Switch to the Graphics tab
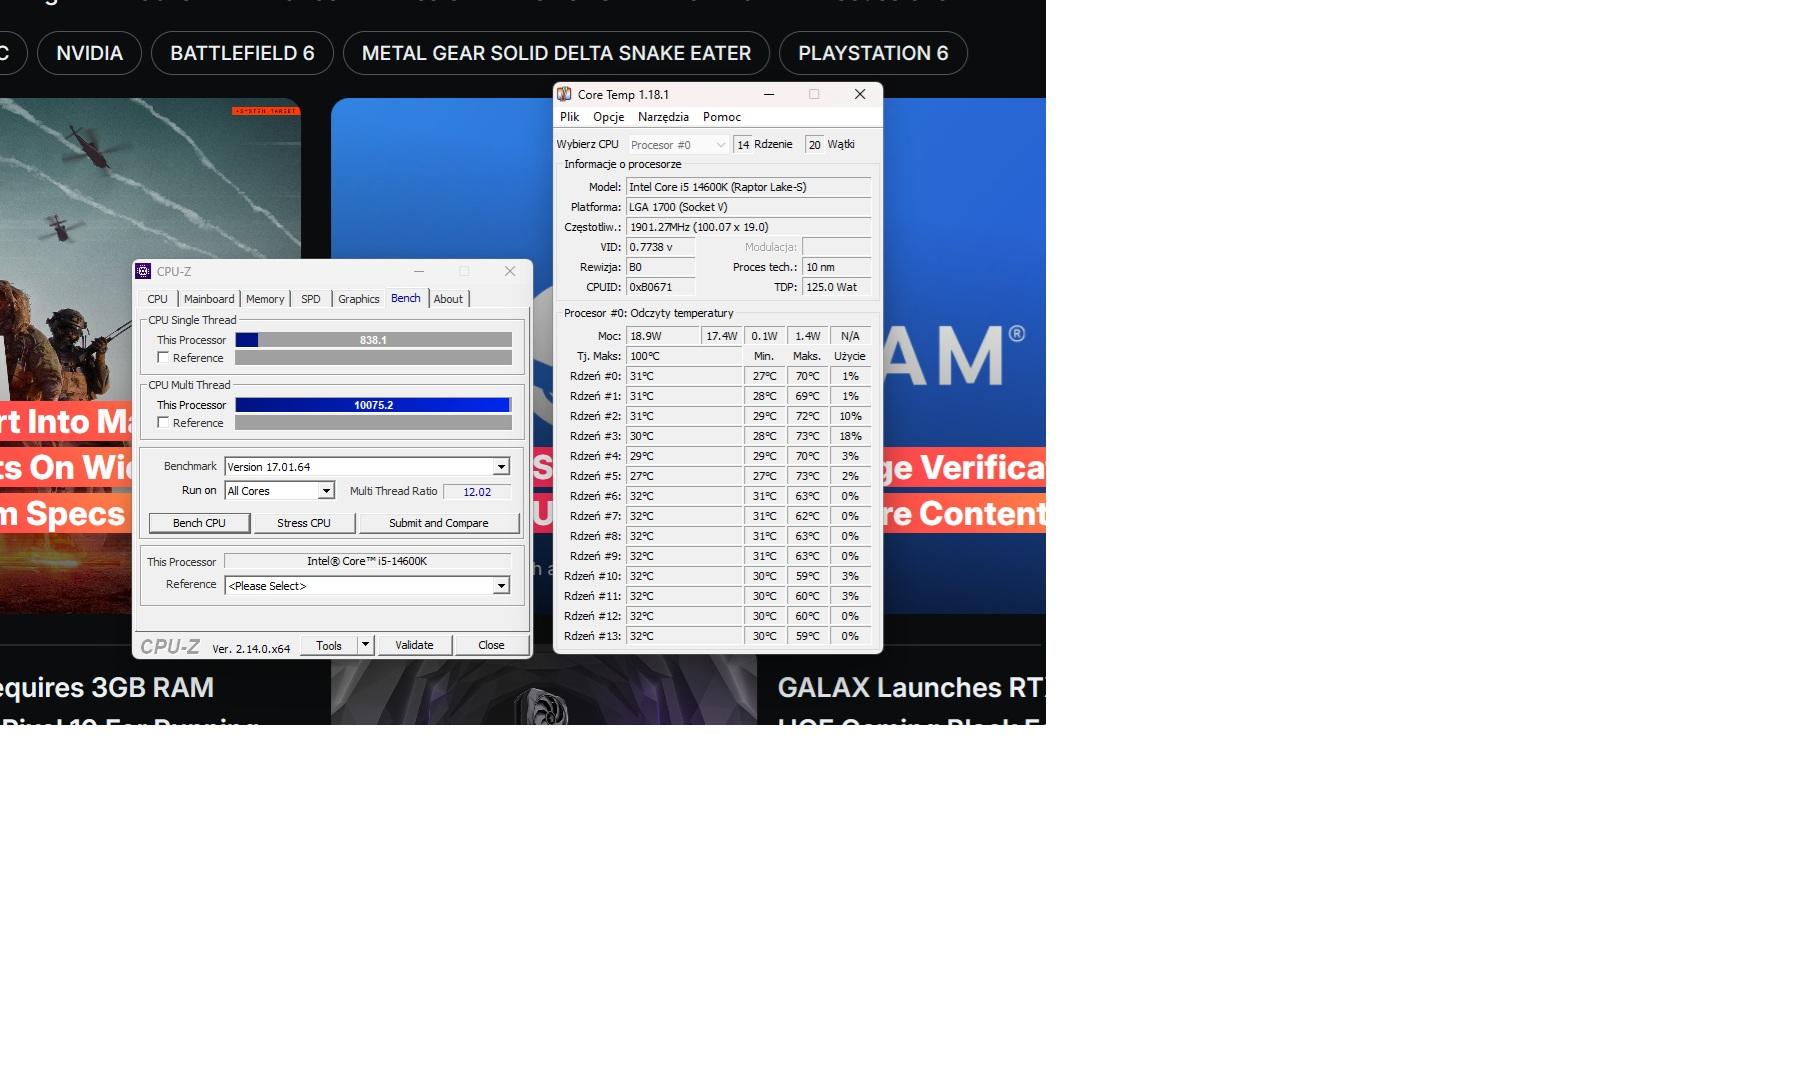The height and width of the screenshot is (1074, 1803). [359, 299]
